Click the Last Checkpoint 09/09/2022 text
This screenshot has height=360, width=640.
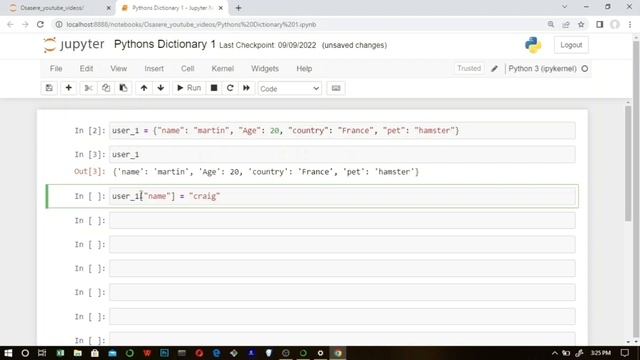pyautogui.click(x=267, y=45)
